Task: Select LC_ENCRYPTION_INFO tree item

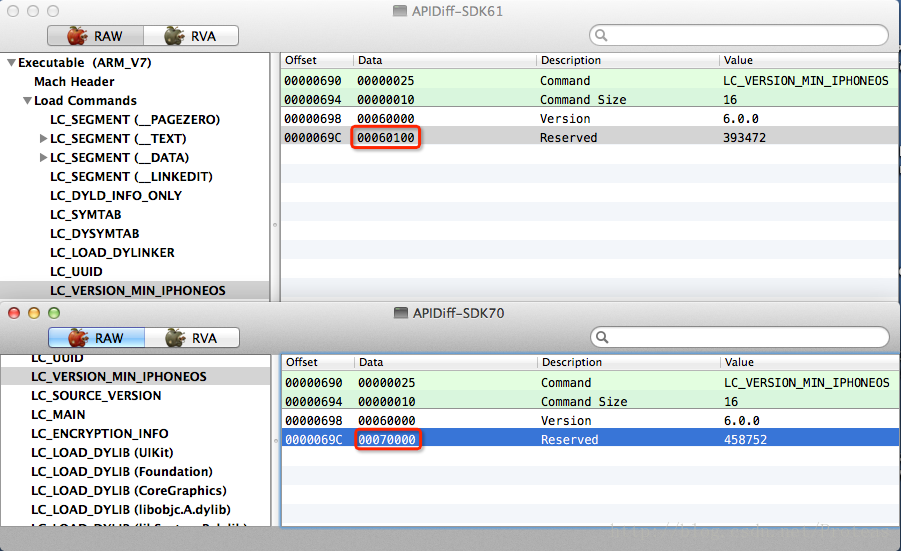Action: [x=100, y=433]
